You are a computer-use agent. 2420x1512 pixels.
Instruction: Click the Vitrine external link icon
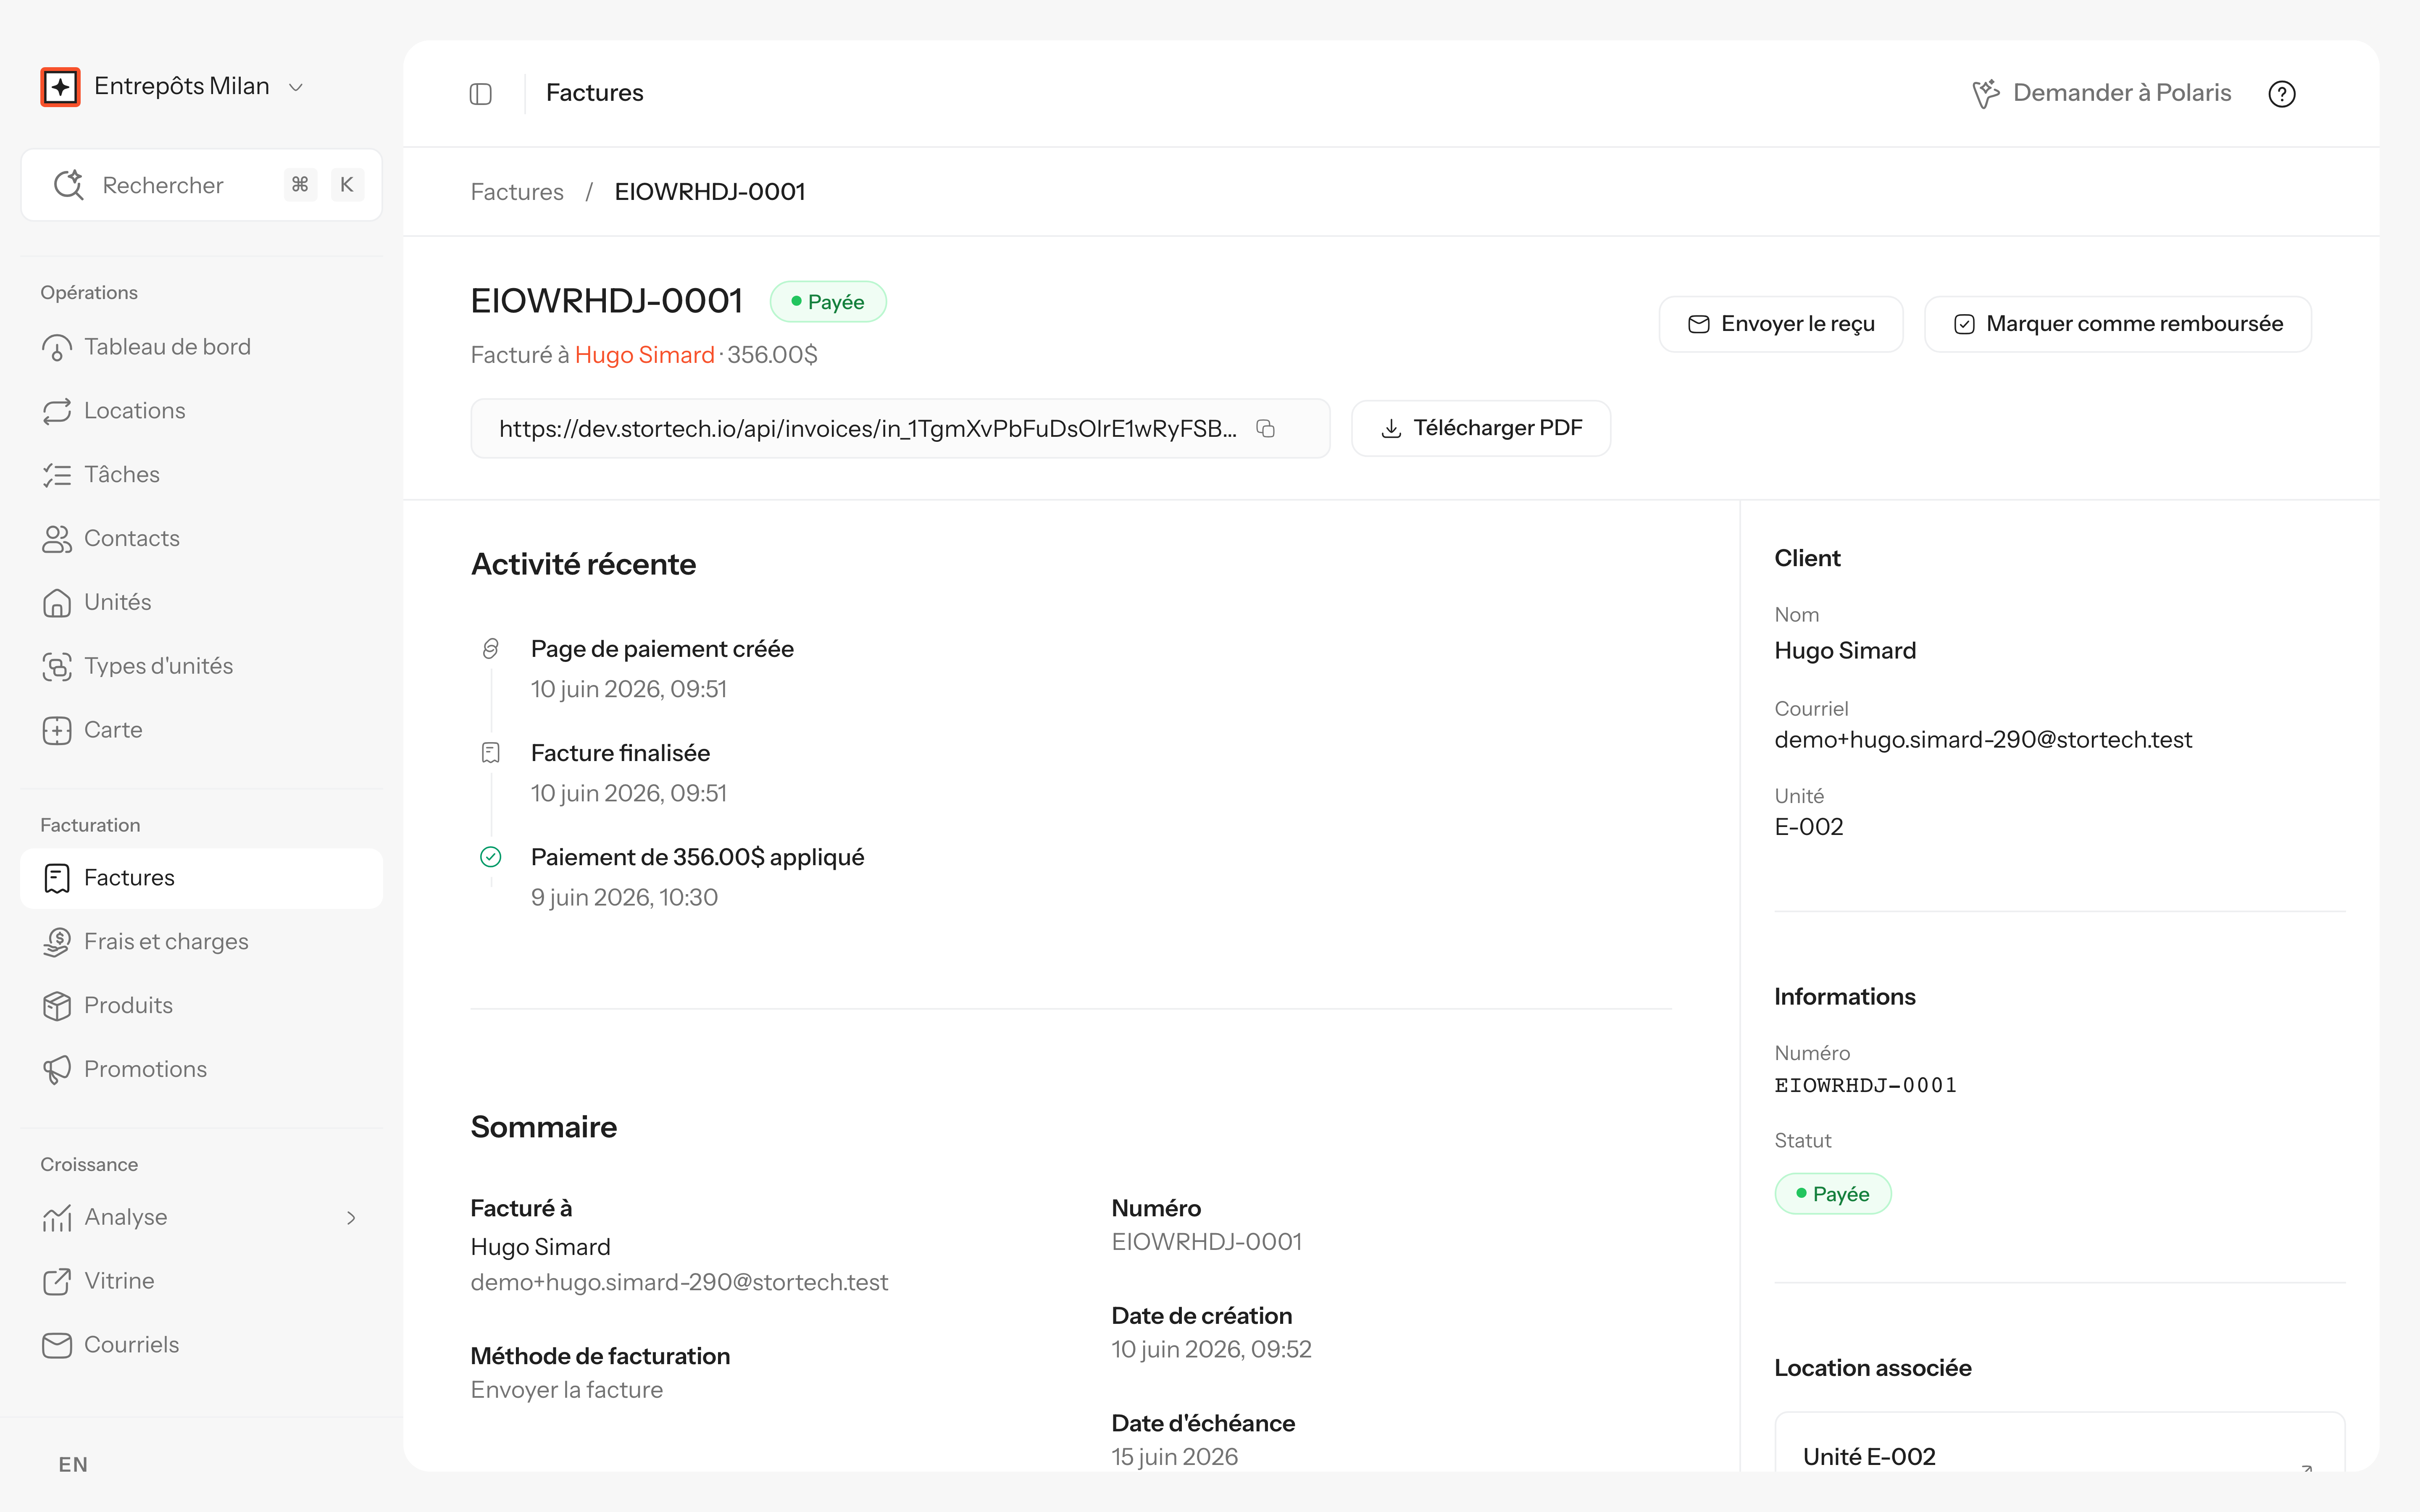57,1281
